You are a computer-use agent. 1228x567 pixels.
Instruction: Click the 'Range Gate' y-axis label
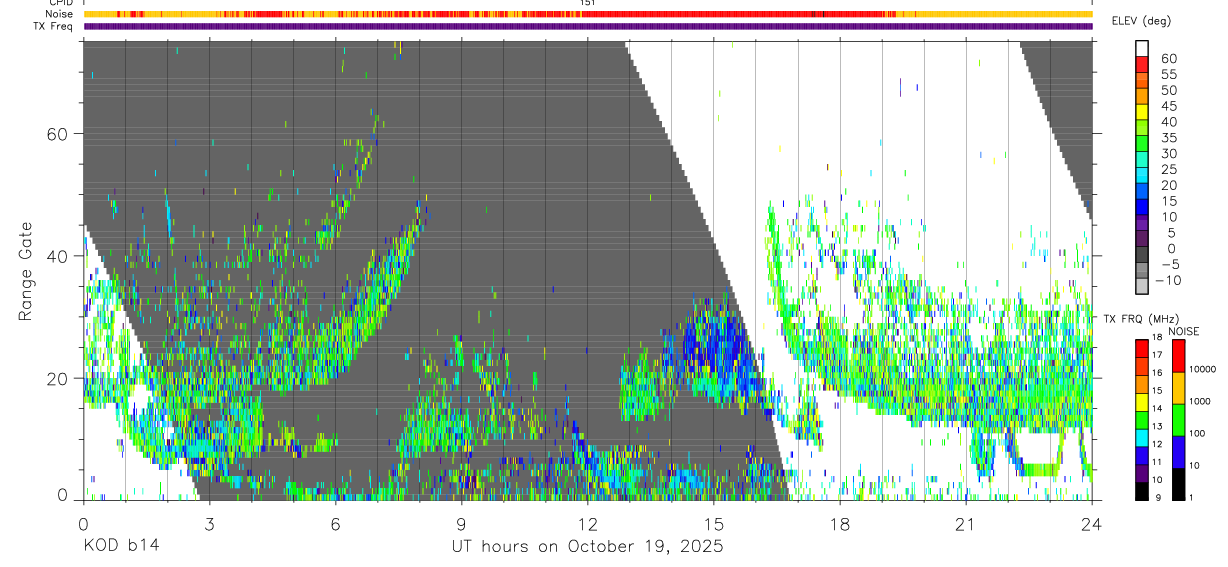tap(25, 271)
